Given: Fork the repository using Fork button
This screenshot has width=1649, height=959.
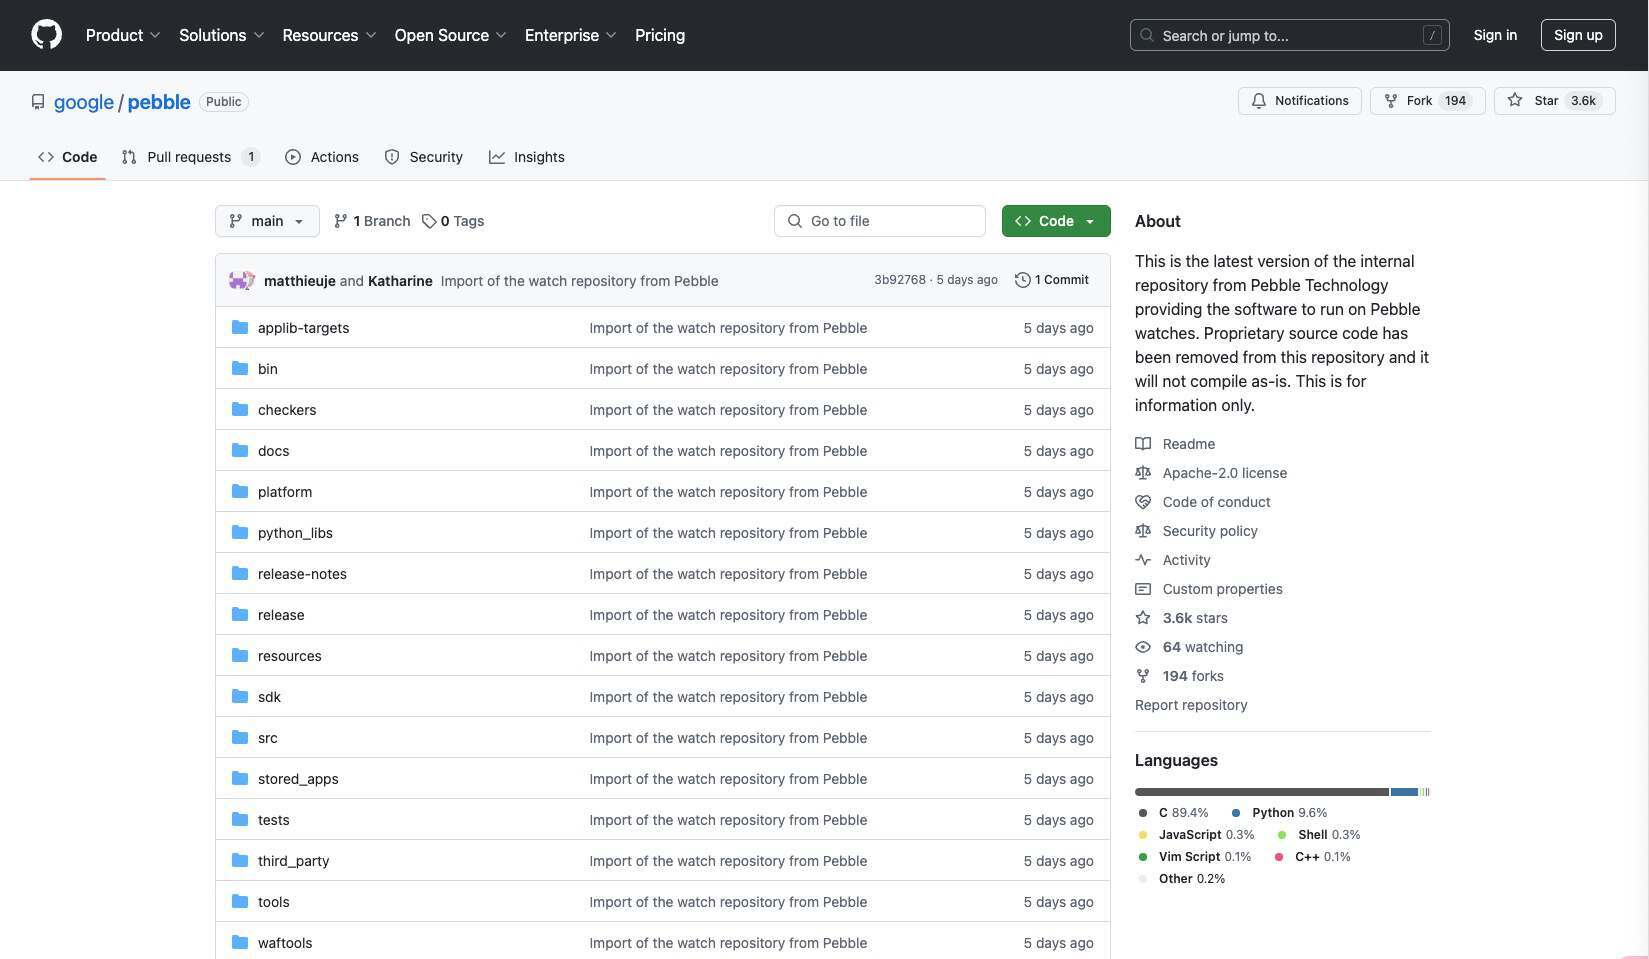Looking at the screenshot, I should 1426,101.
